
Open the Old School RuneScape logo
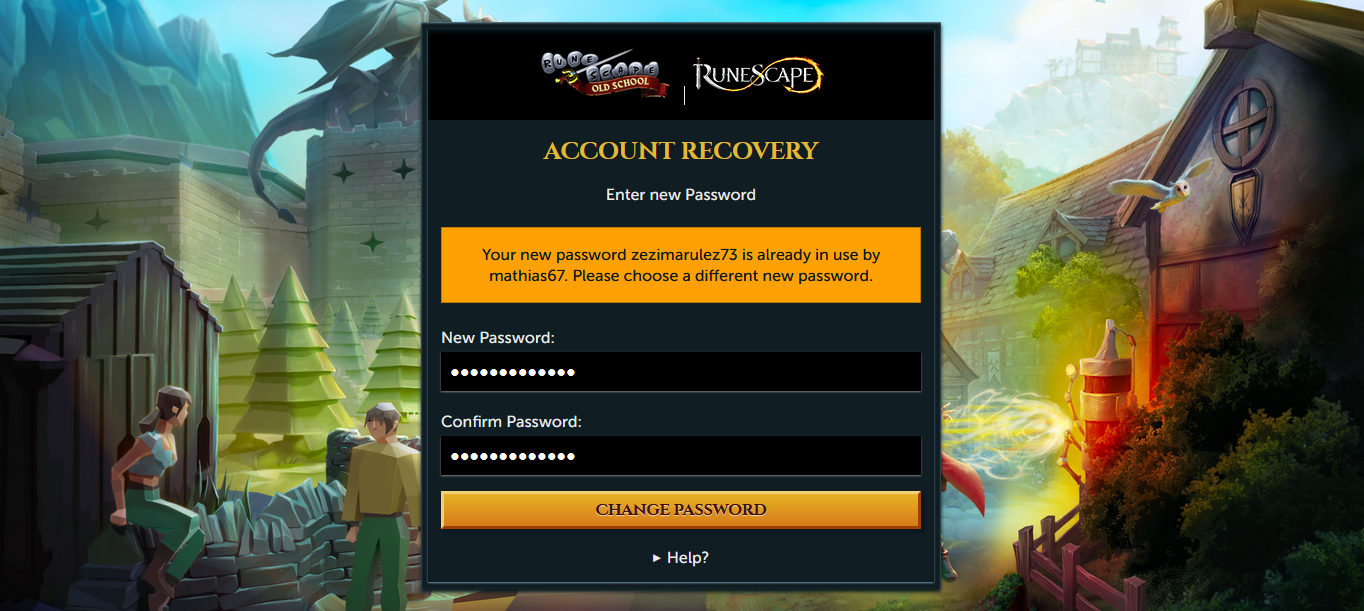click(x=607, y=75)
